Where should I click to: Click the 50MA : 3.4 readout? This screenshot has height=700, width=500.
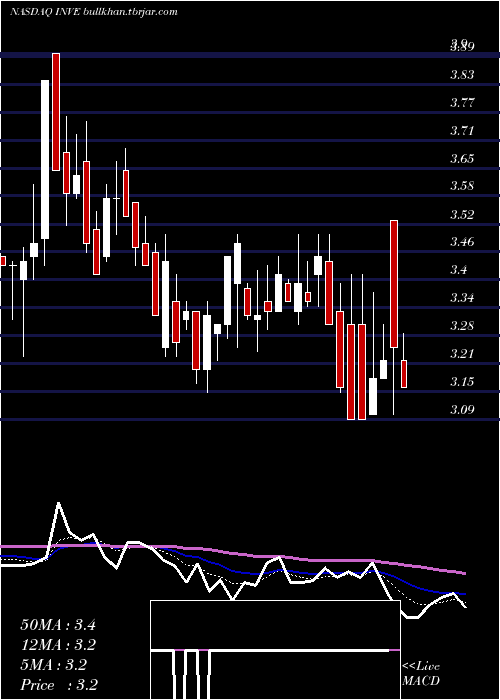click(58, 625)
